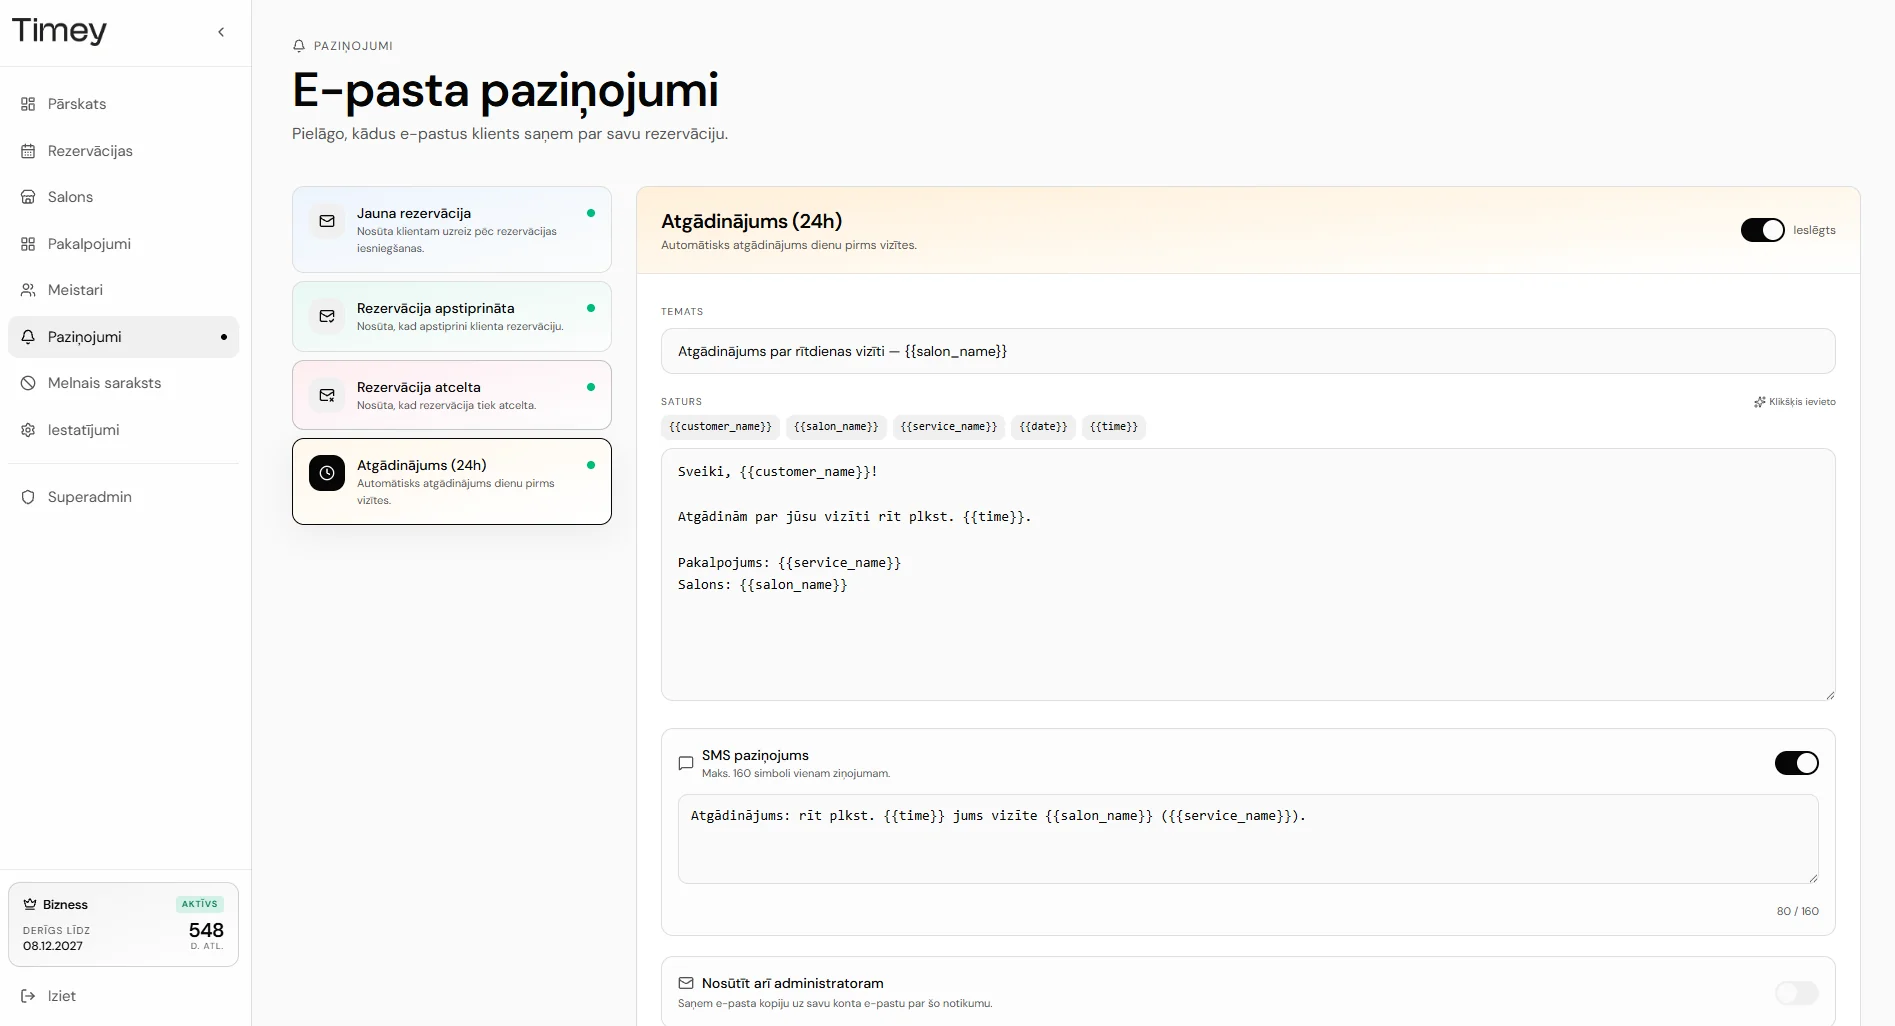
Task: Open Meistari page
Action: pyautogui.click(x=124, y=290)
